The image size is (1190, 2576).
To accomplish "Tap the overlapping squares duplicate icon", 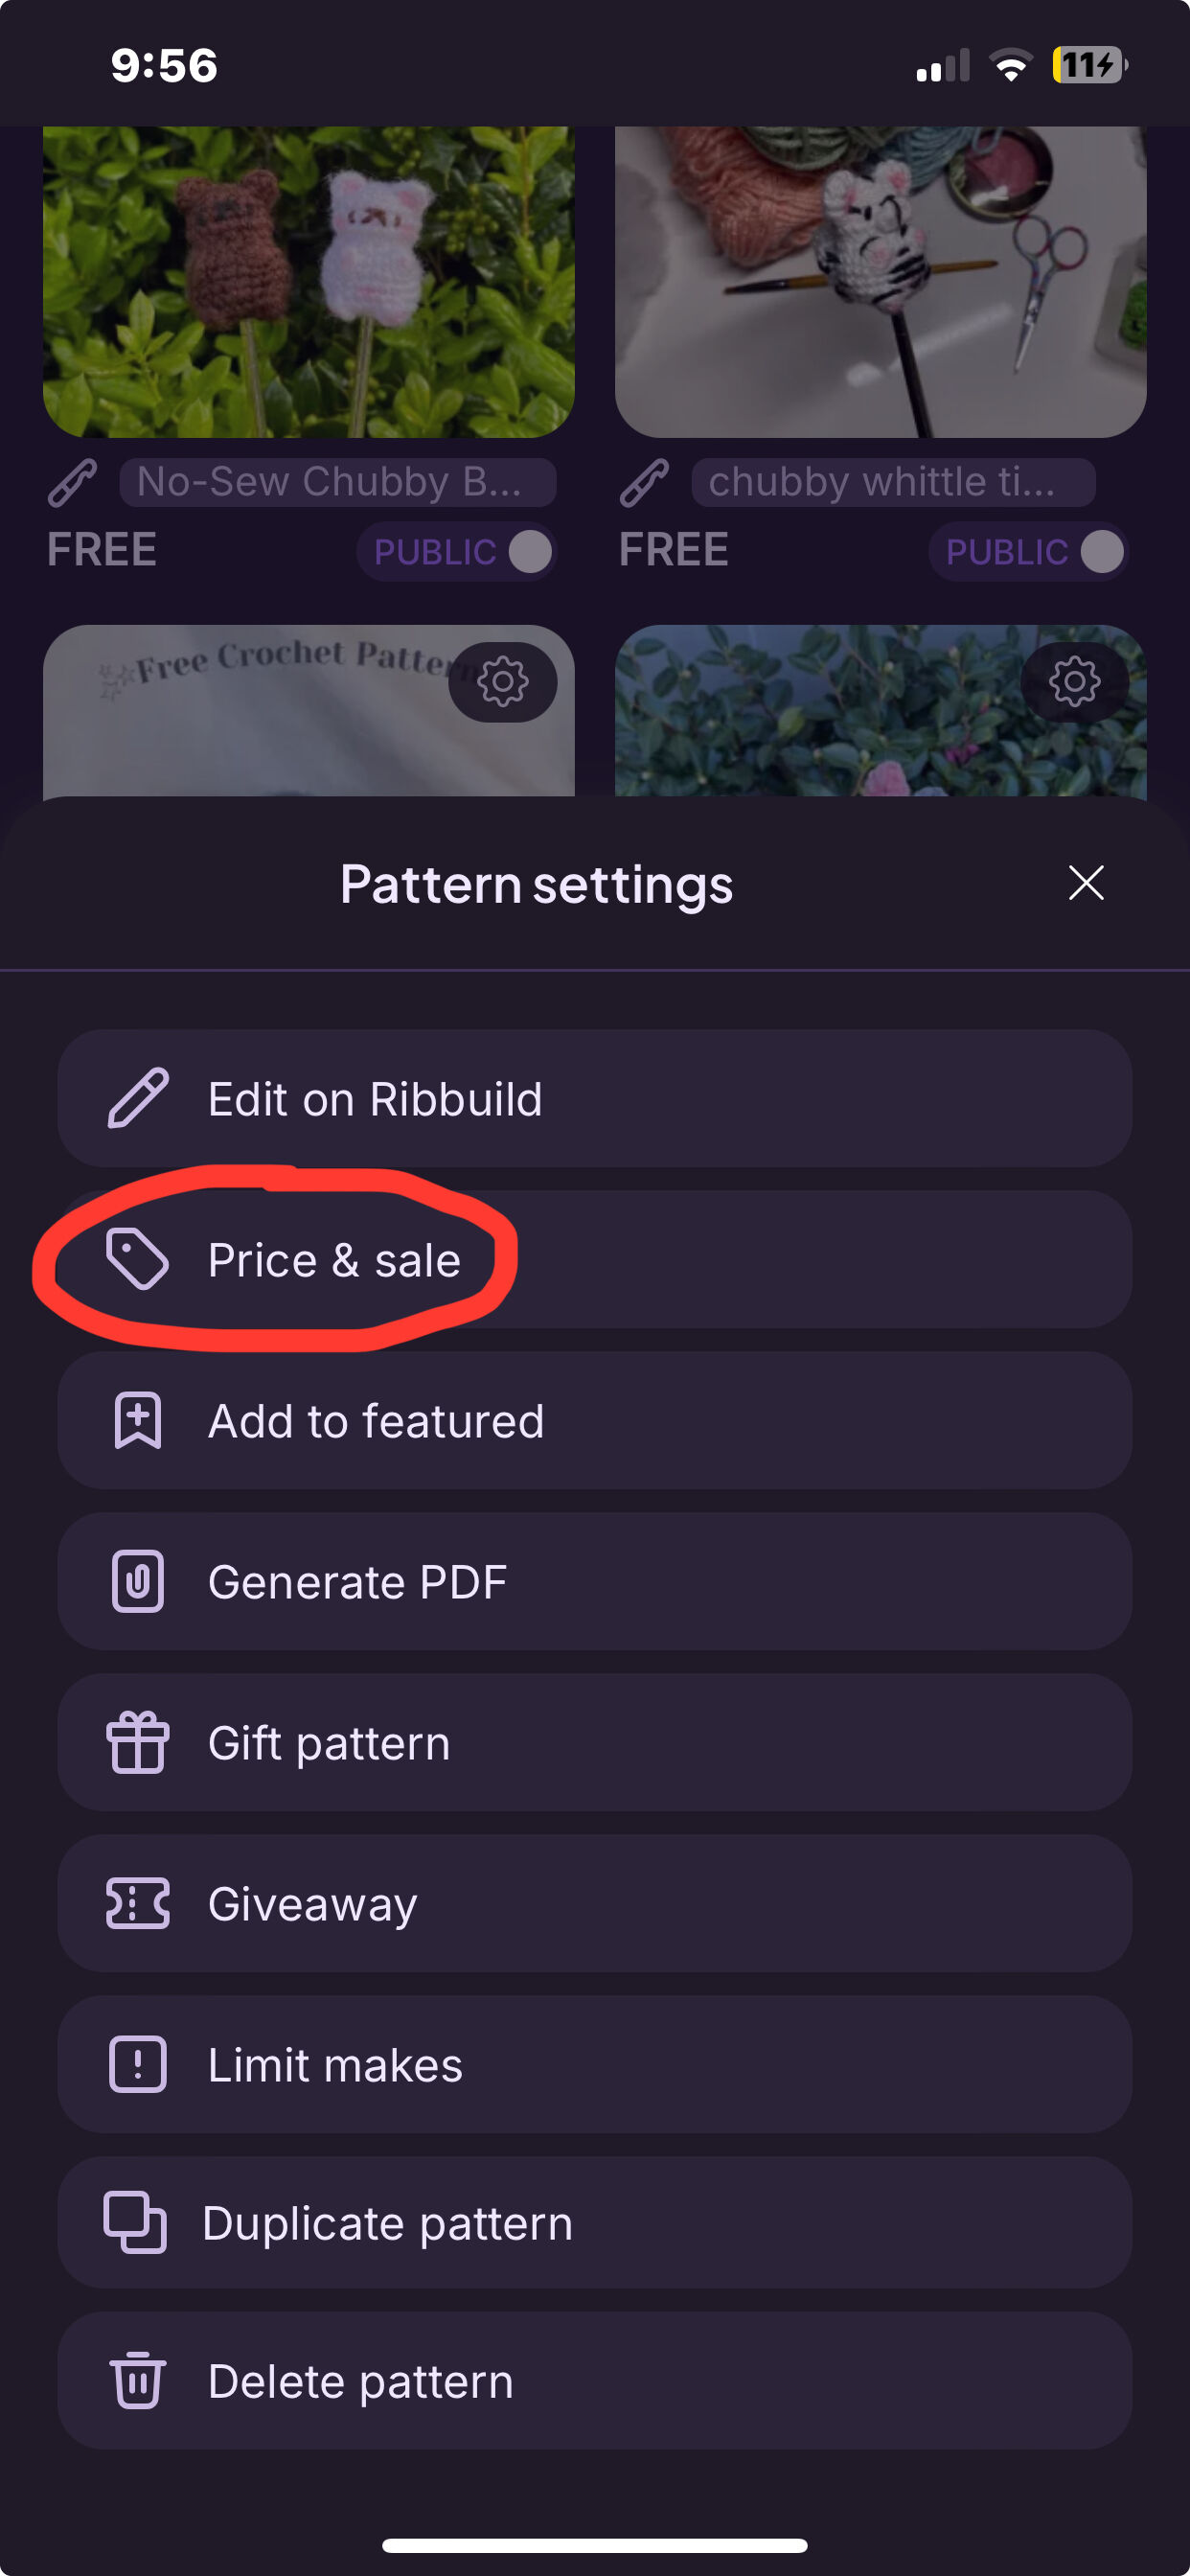I will point(135,2222).
